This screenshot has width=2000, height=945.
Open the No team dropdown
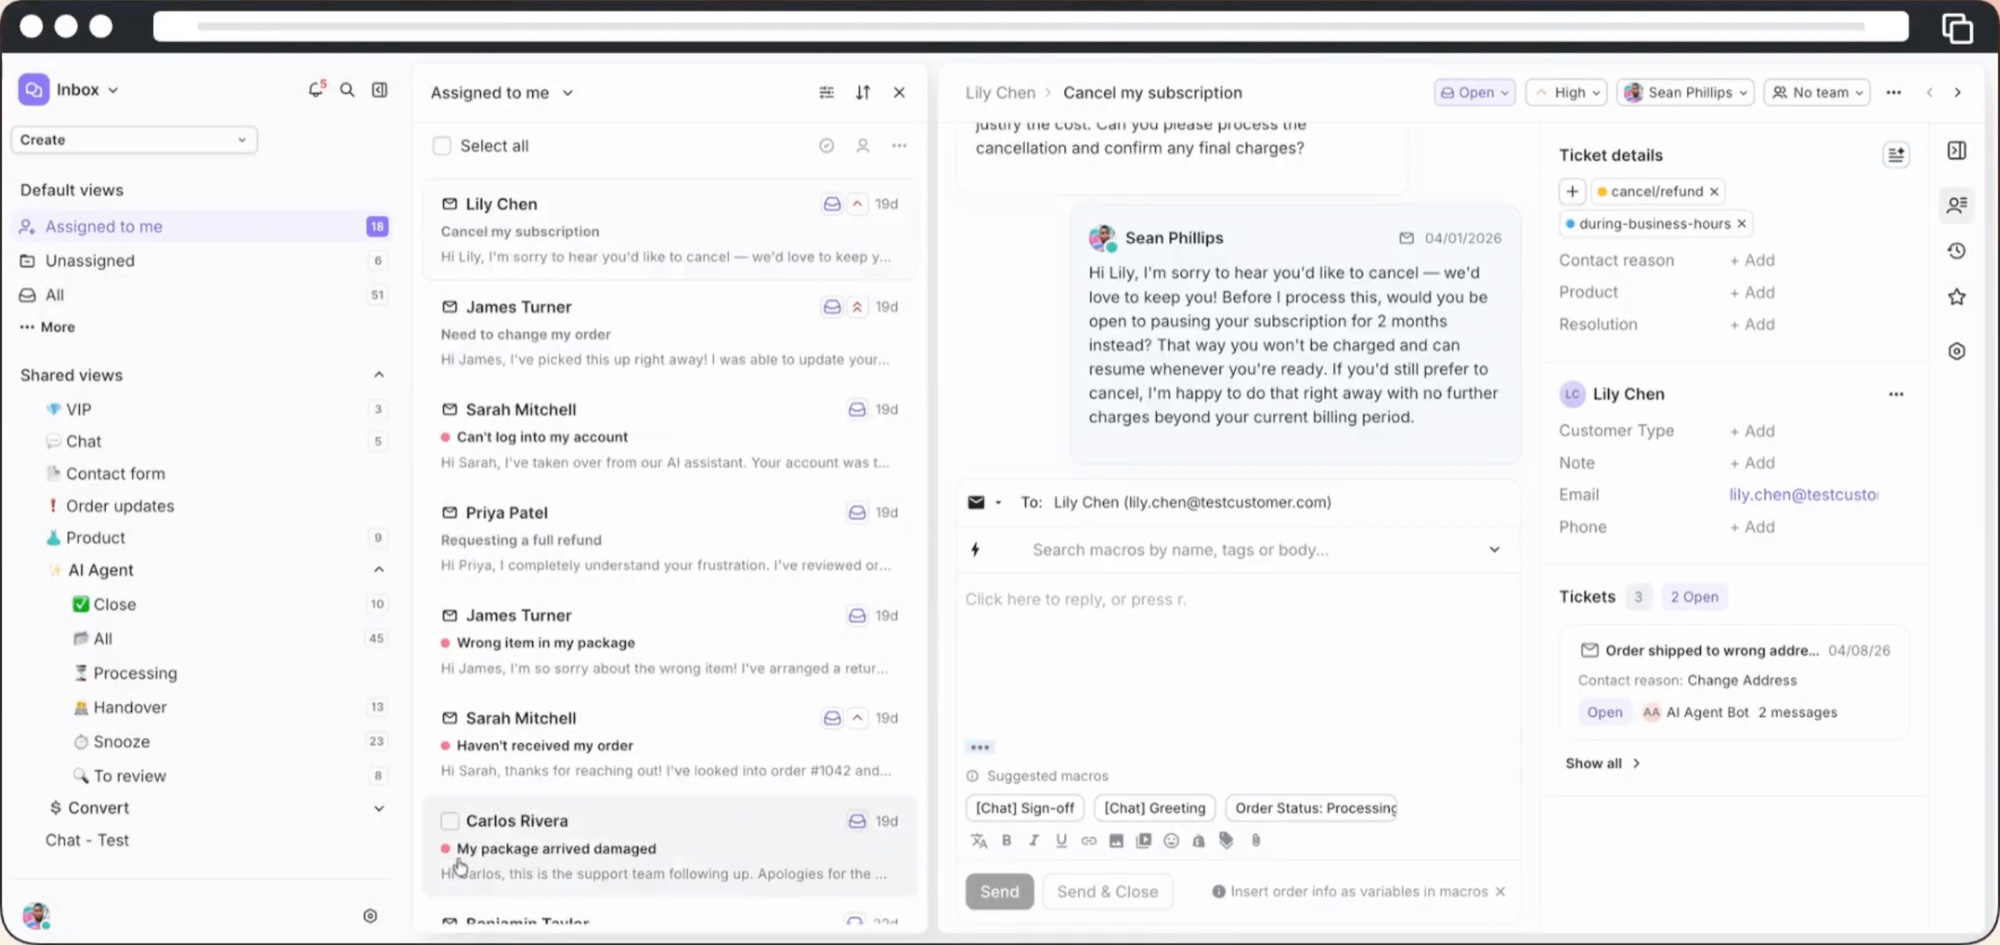(x=1818, y=93)
